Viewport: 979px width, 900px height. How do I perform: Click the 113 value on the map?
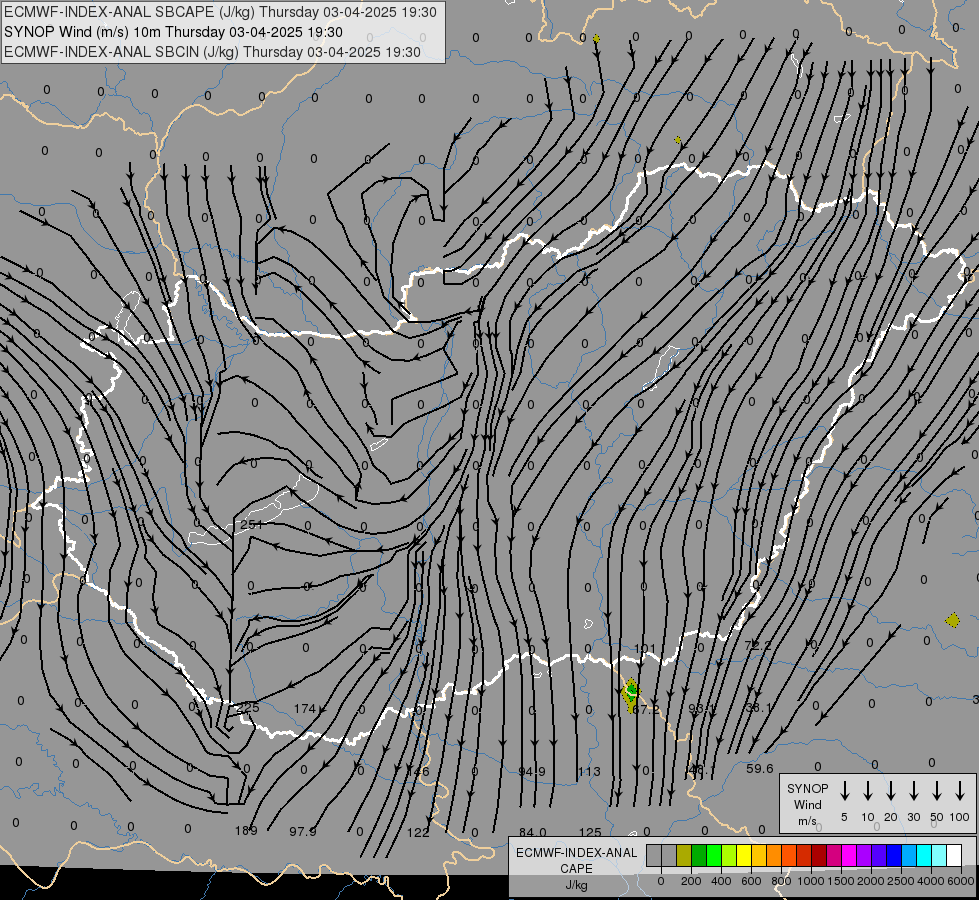click(589, 771)
